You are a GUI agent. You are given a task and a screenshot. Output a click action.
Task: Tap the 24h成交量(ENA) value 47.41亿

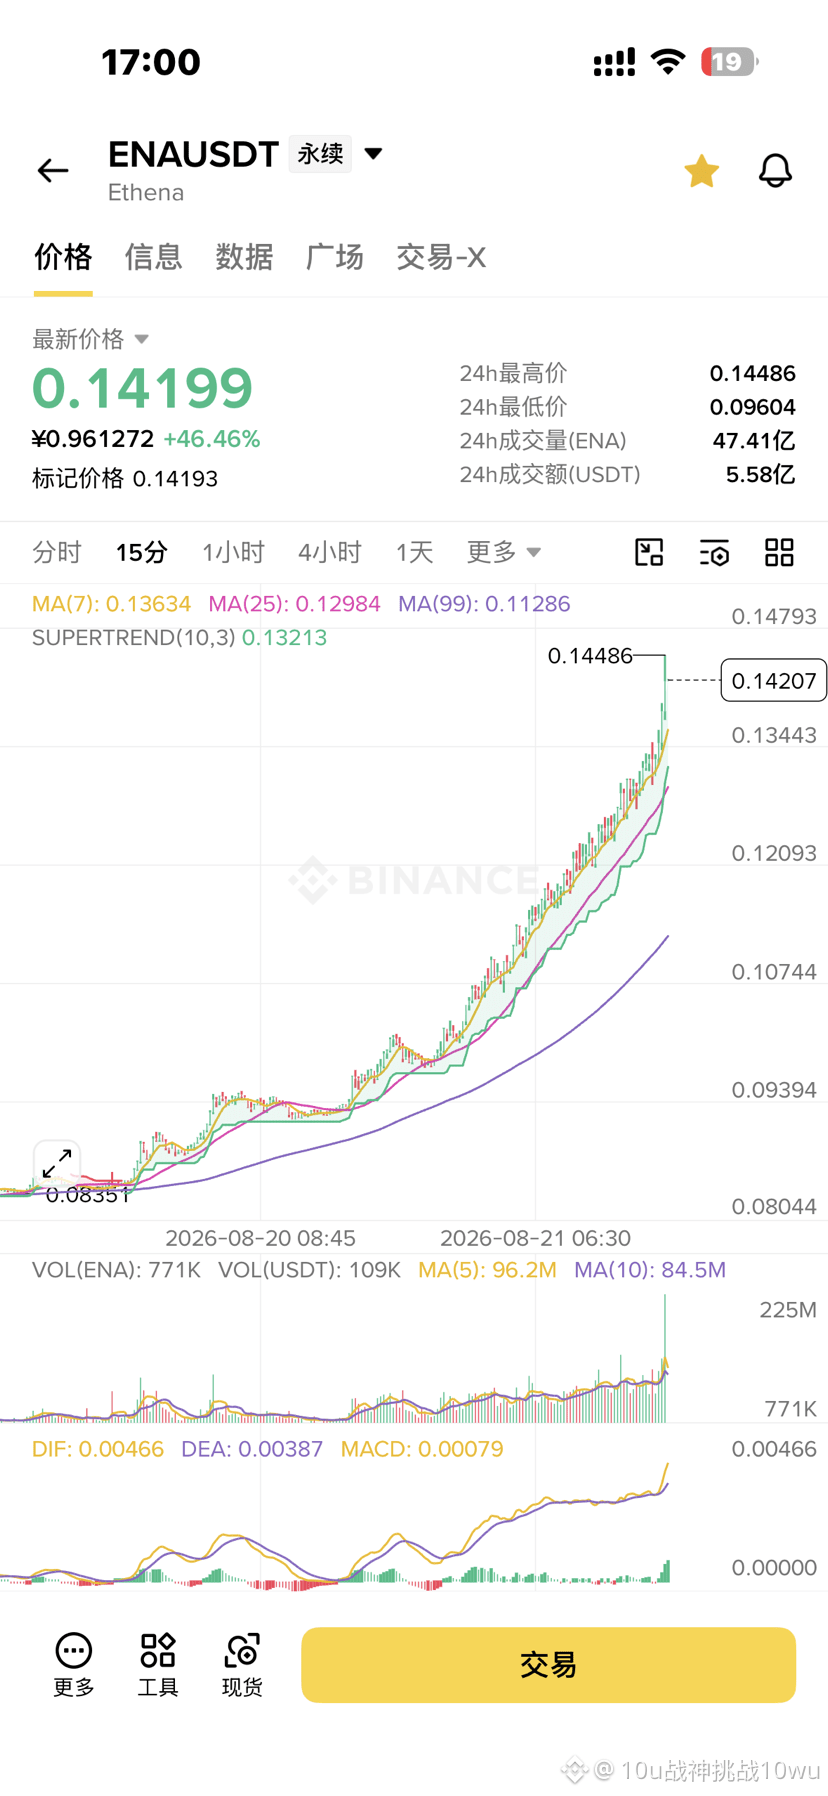[x=754, y=441]
